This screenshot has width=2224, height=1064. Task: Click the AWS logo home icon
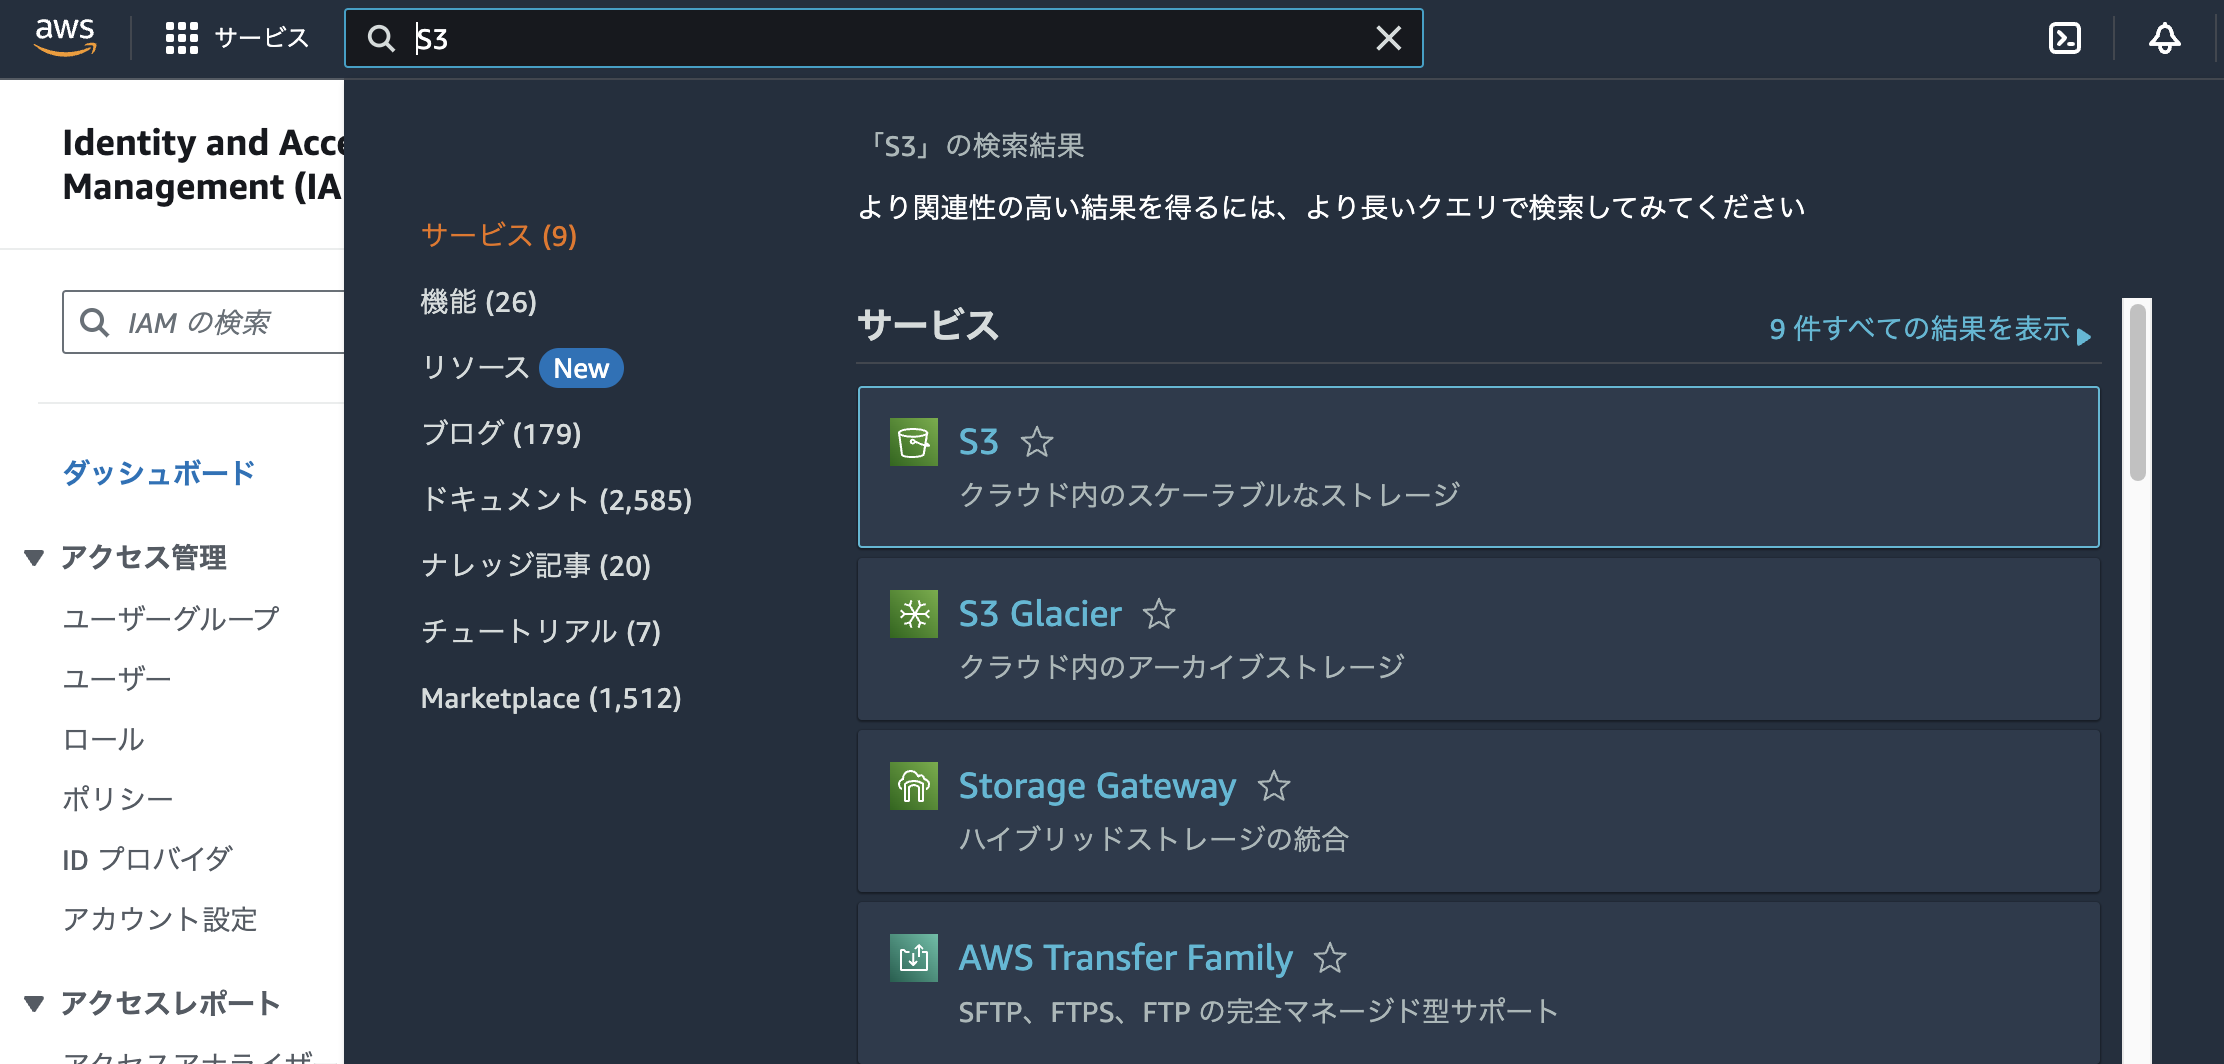65,37
